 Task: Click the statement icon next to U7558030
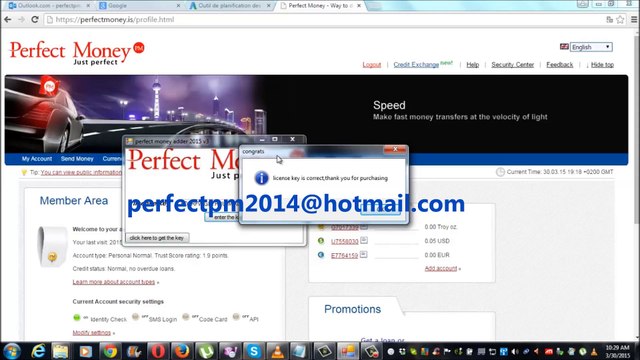(364, 240)
